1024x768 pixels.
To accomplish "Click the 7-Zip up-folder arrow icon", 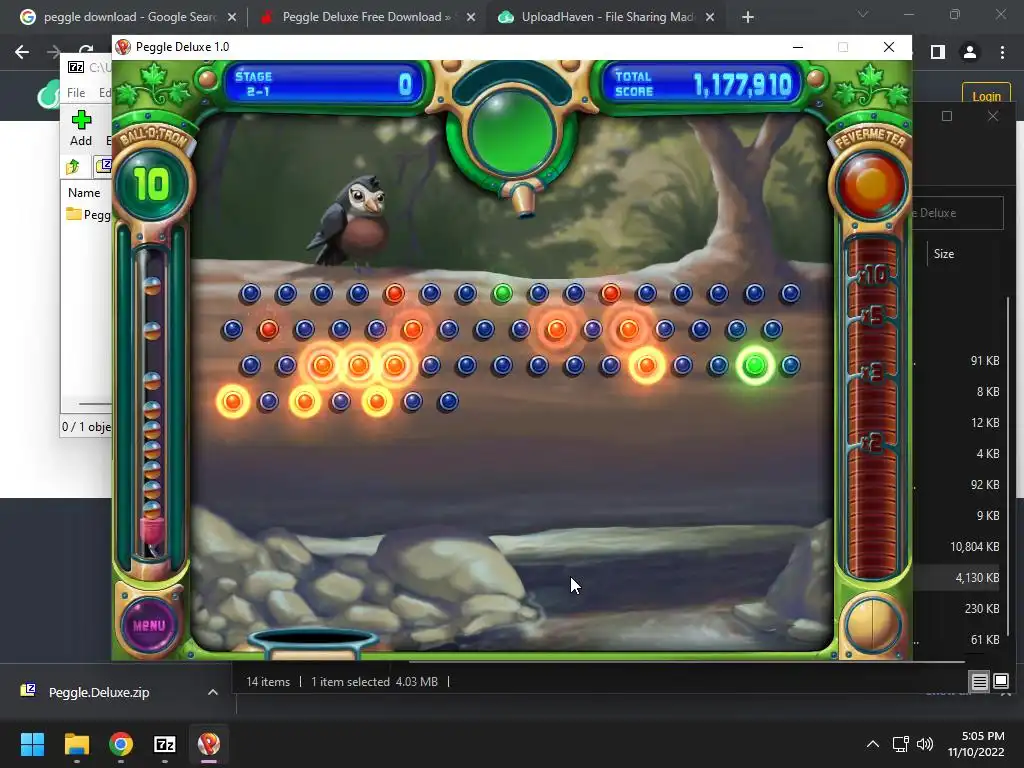I will (x=73, y=167).
